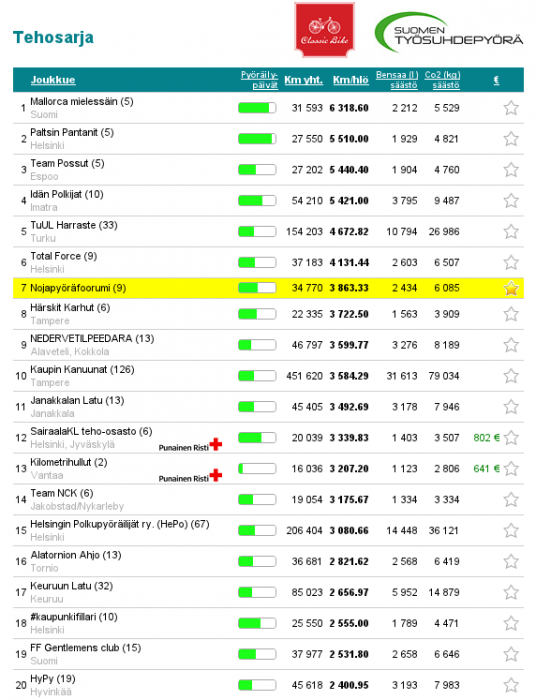This screenshot has width=536, height=700.
Task: Click star icon for Keuruun Latu
Action: coord(511,592)
